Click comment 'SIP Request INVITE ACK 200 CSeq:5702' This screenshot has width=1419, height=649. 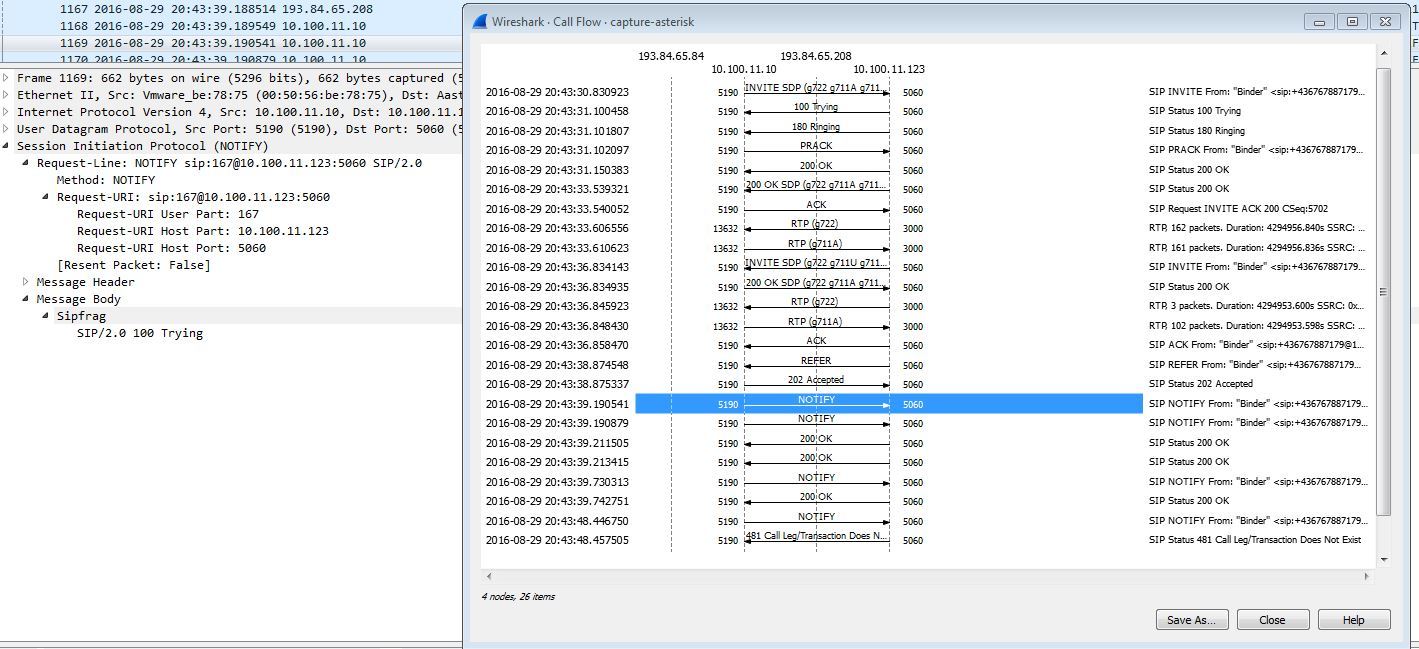[1238, 209]
